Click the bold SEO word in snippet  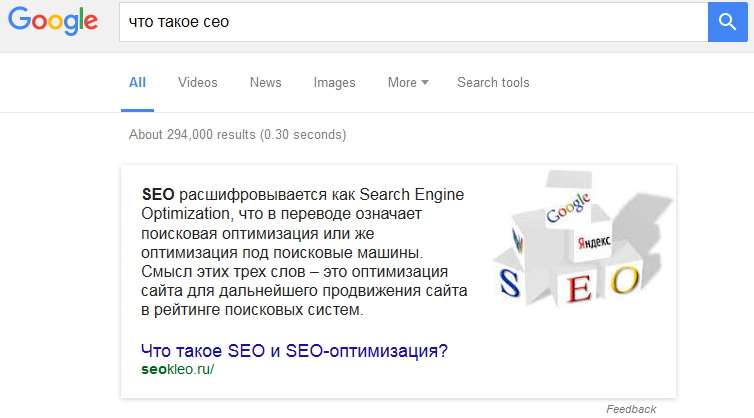[158, 194]
